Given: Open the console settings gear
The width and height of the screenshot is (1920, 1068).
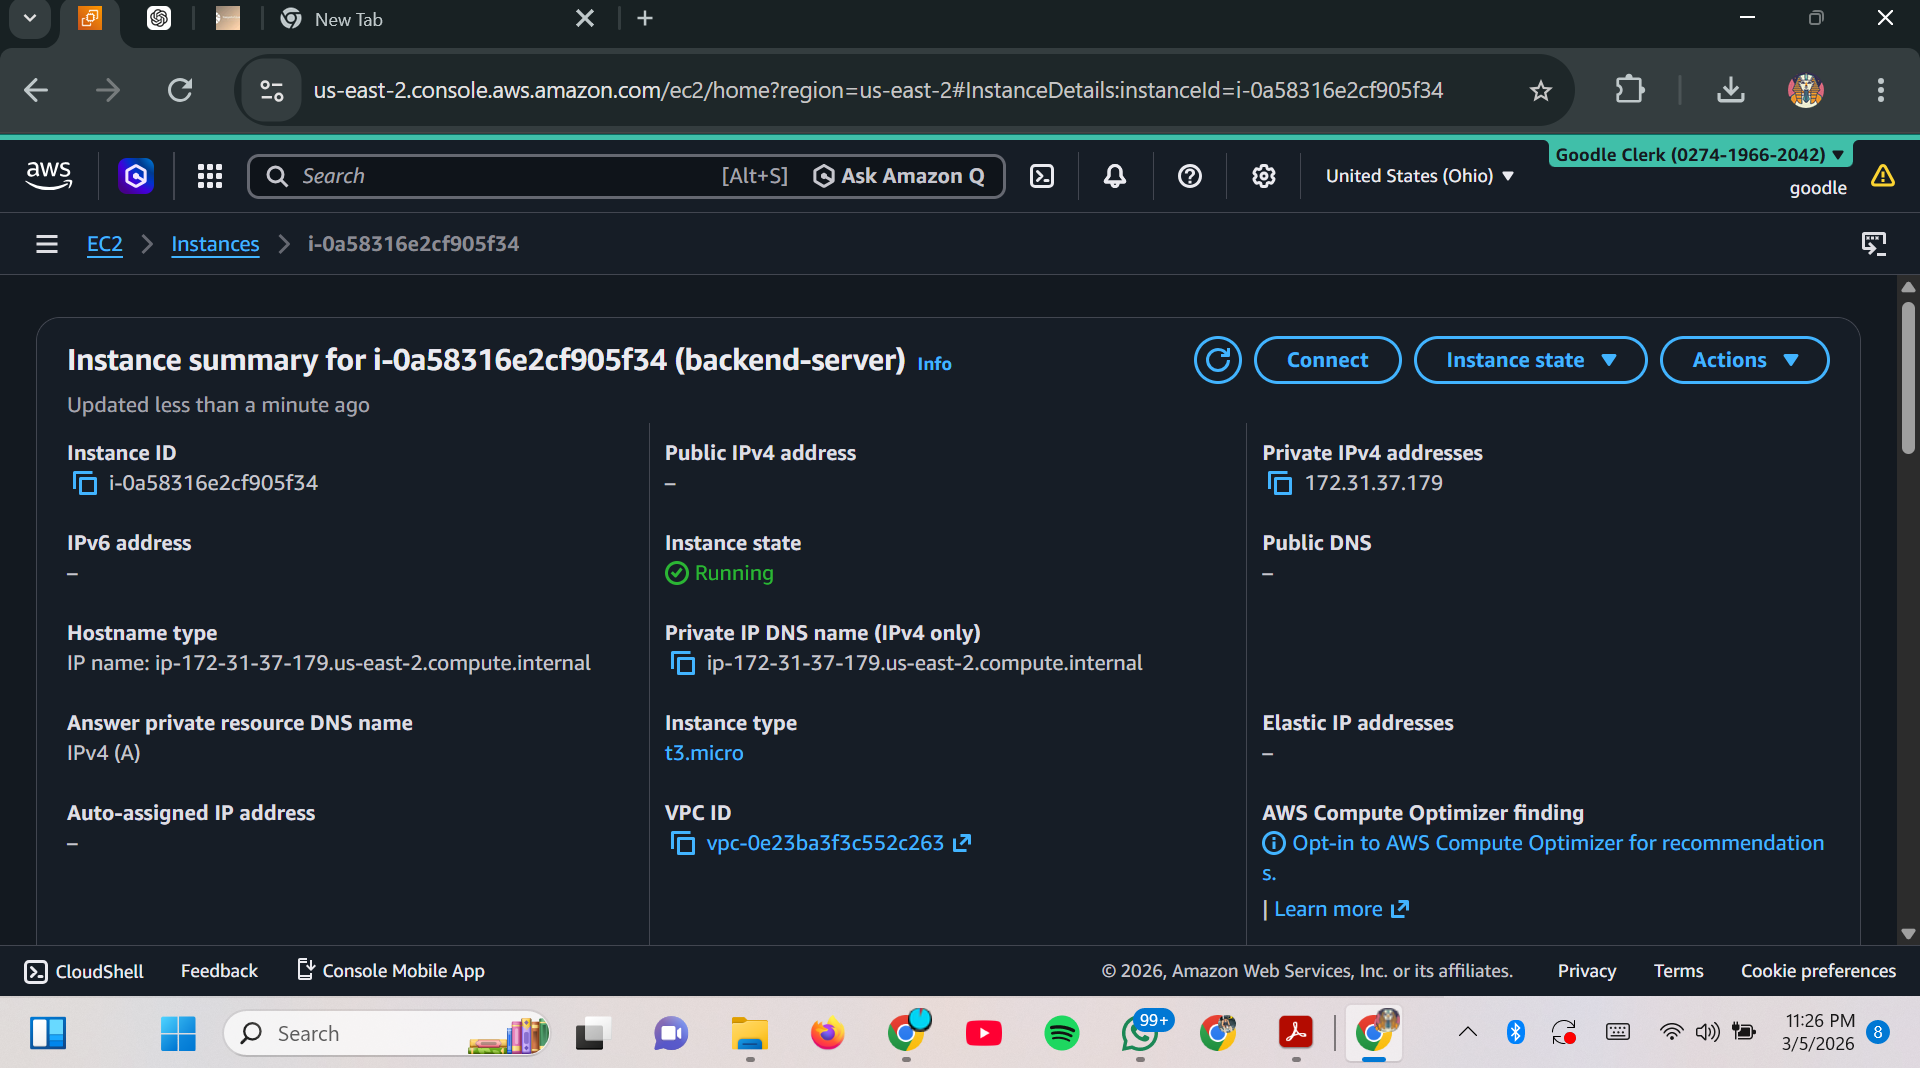Looking at the screenshot, I should [x=1264, y=176].
